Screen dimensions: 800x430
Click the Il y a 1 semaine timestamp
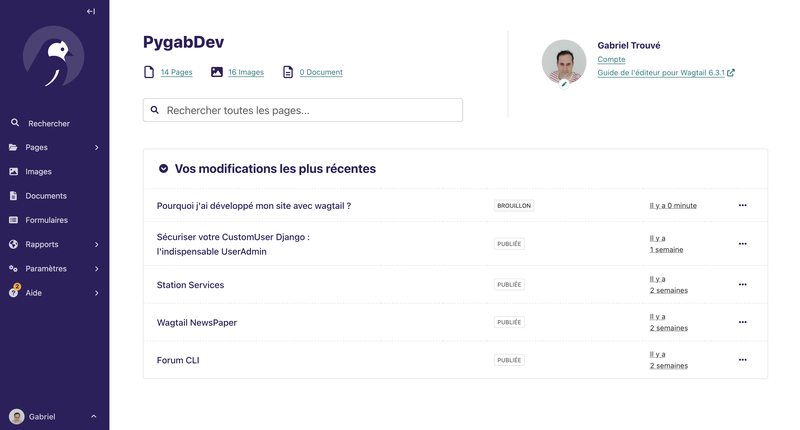(666, 244)
